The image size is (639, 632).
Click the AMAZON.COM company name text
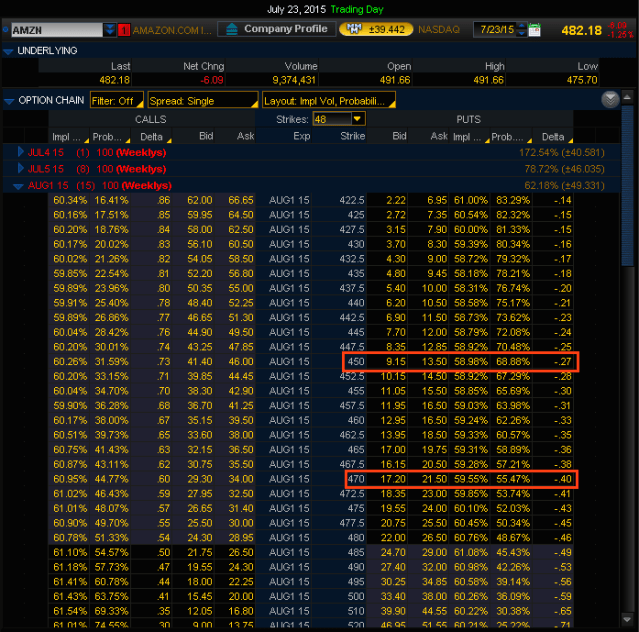(172, 30)
